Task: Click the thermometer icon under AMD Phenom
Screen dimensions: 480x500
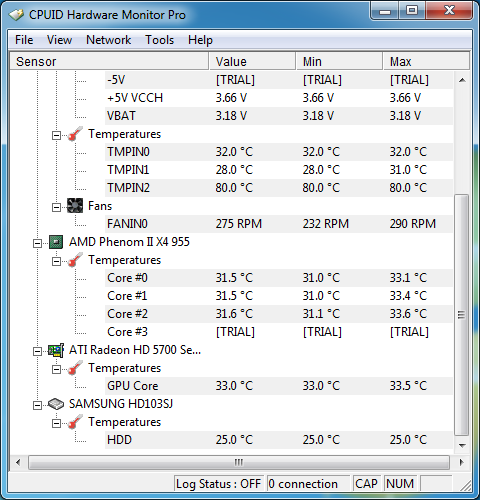Action: (x=75, y=260)
